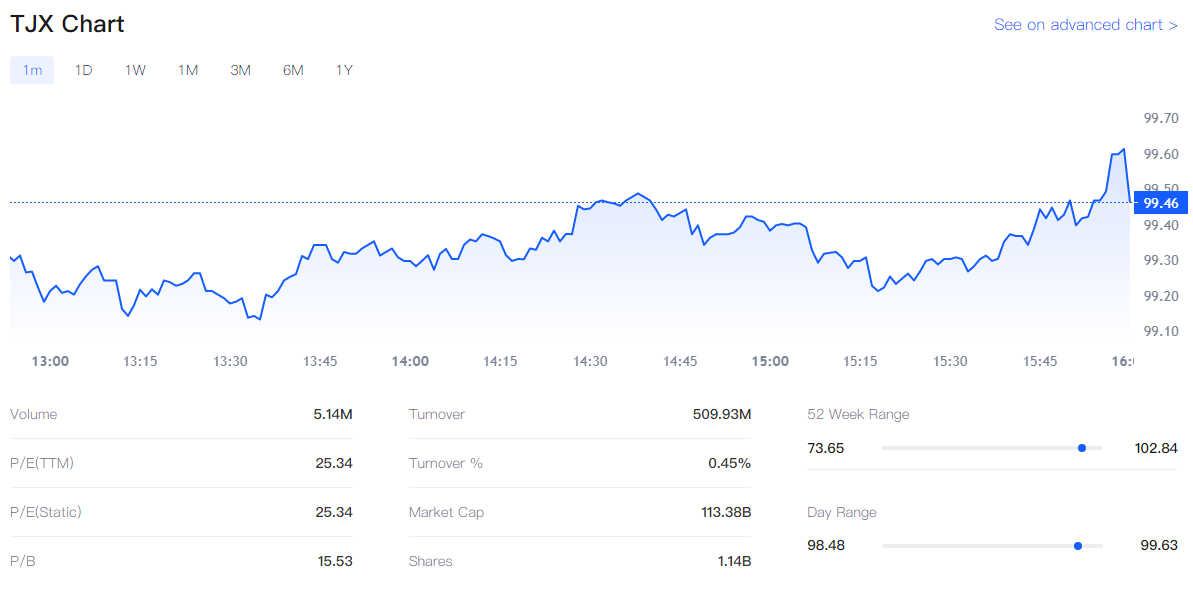Click the P/E(TTM) label
Viewport: 1193px width, 607px height.
tap(42, 464)
